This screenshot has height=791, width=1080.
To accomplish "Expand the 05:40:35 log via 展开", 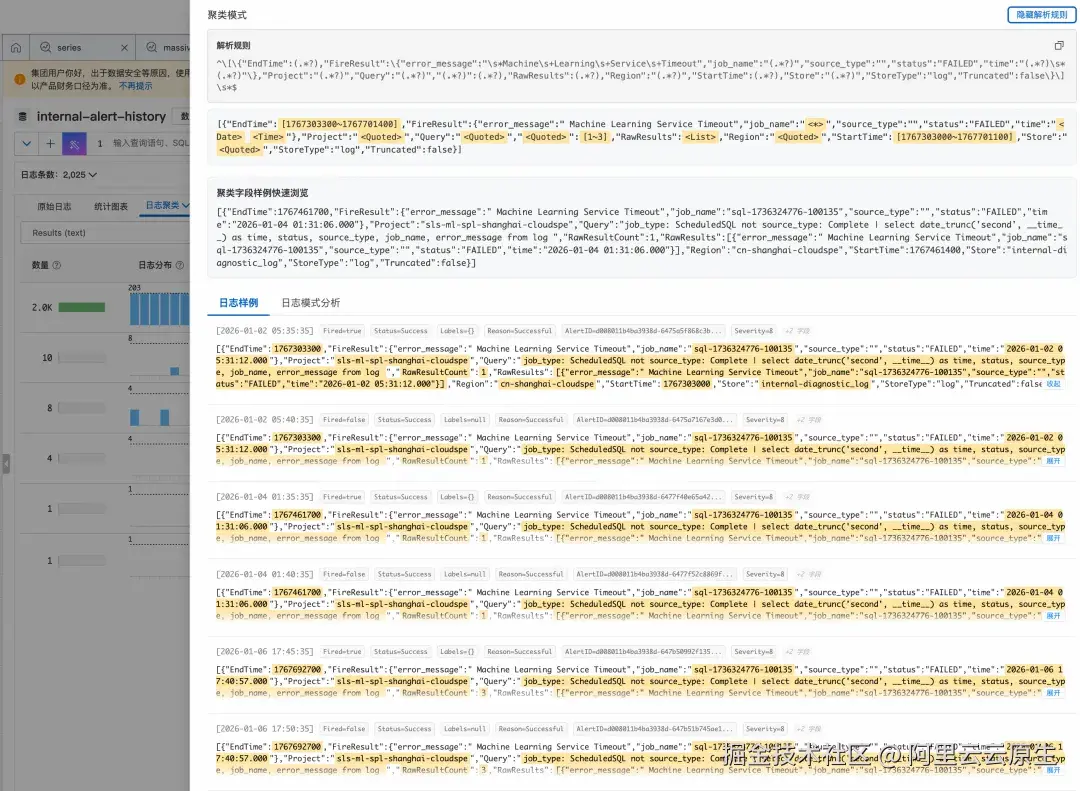I will [x=1054, y=462].
